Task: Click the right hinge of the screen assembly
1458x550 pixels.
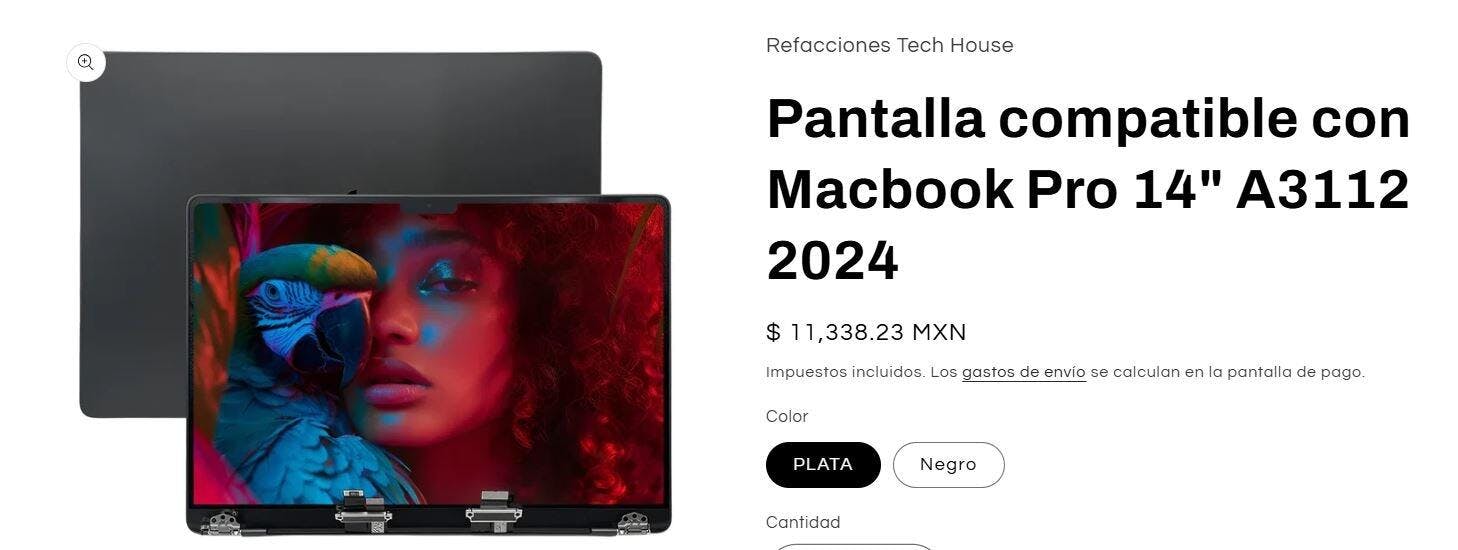Action: [x=632, y=522]
